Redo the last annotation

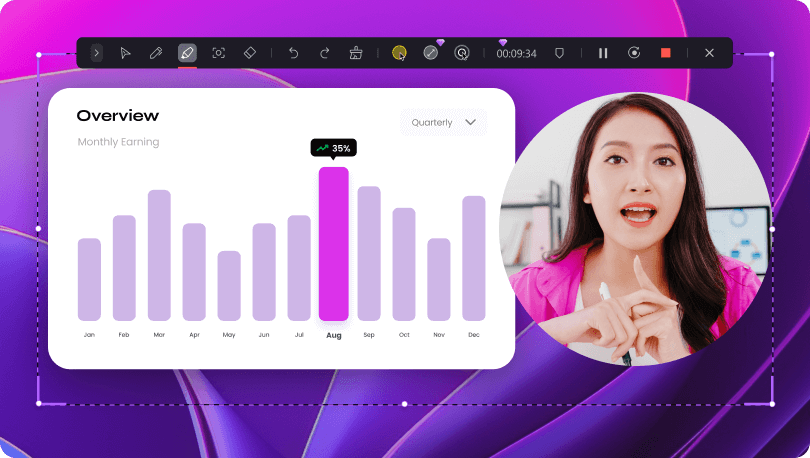(x=324, y=53)
